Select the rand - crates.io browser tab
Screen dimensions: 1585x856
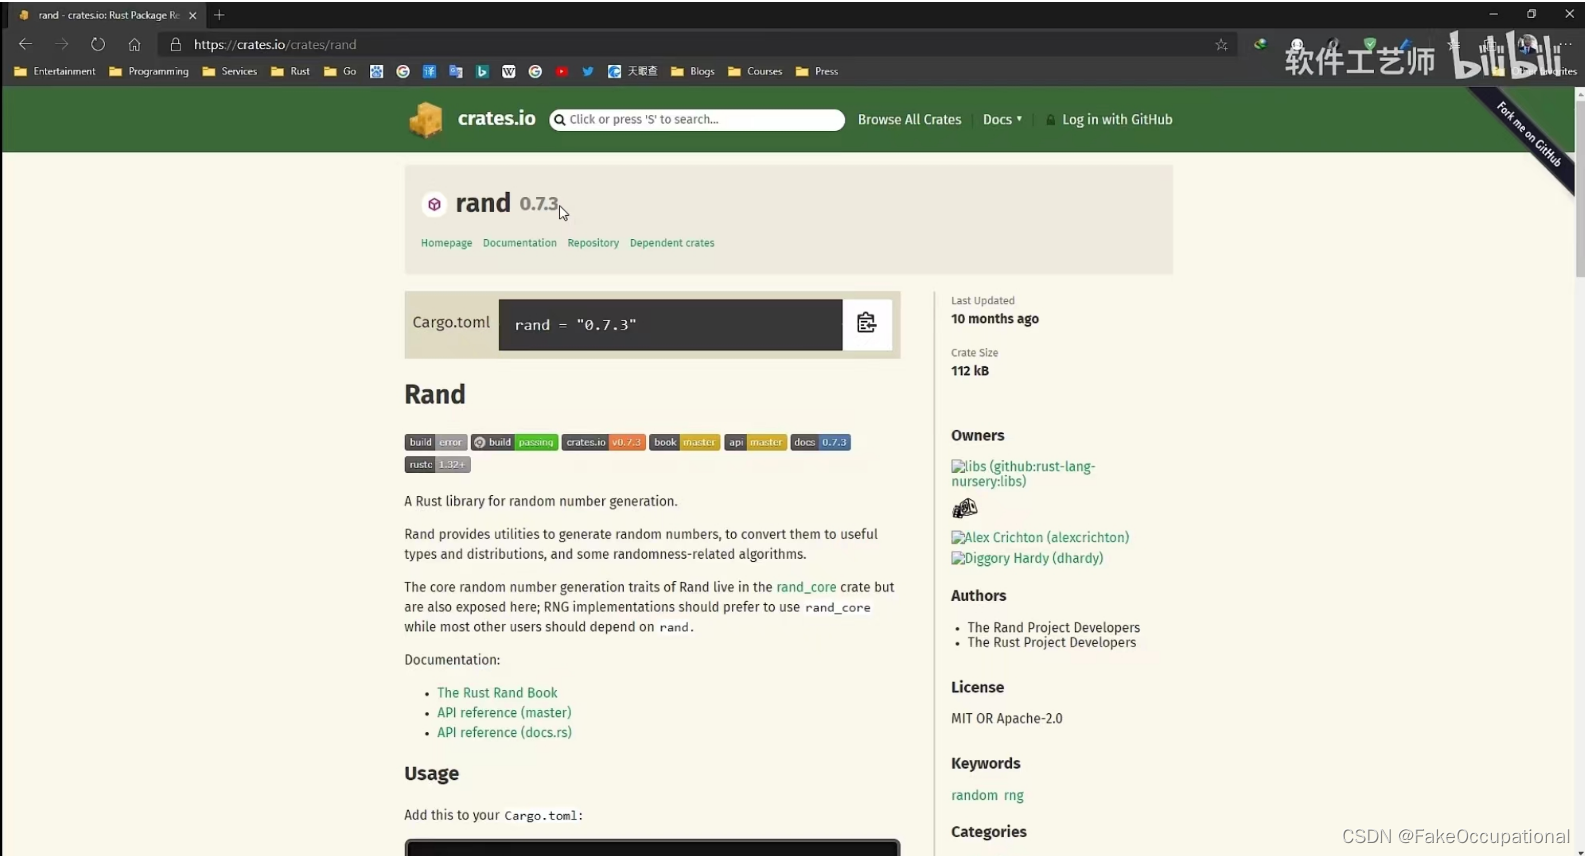pyautogui.click(x=105, y=15)
